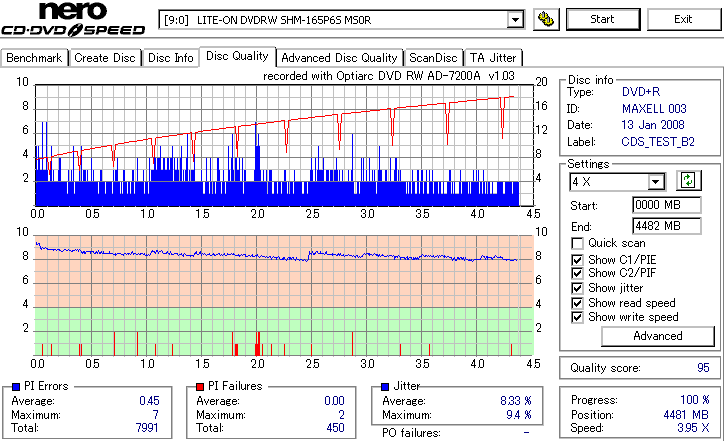Toggle the Show C1/PIE checkbox
The width and height of the screenshot is (724, 441).
577,260
